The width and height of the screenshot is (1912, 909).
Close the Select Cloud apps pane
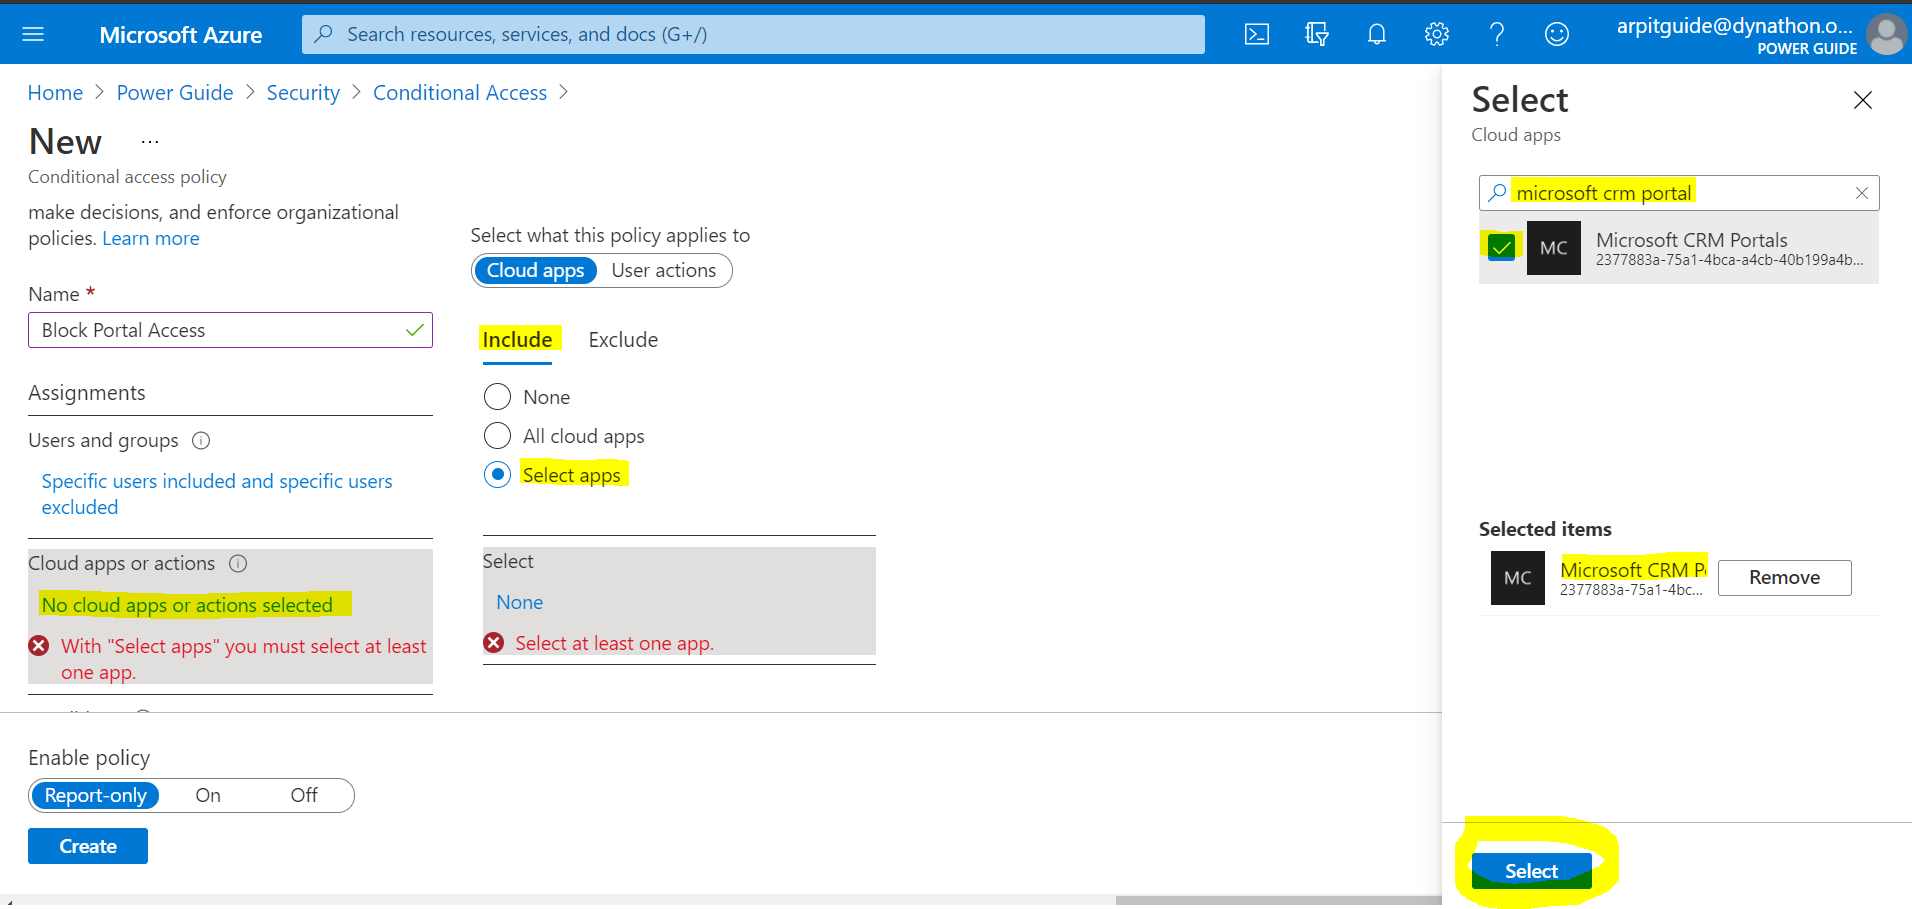[1862, 100]
